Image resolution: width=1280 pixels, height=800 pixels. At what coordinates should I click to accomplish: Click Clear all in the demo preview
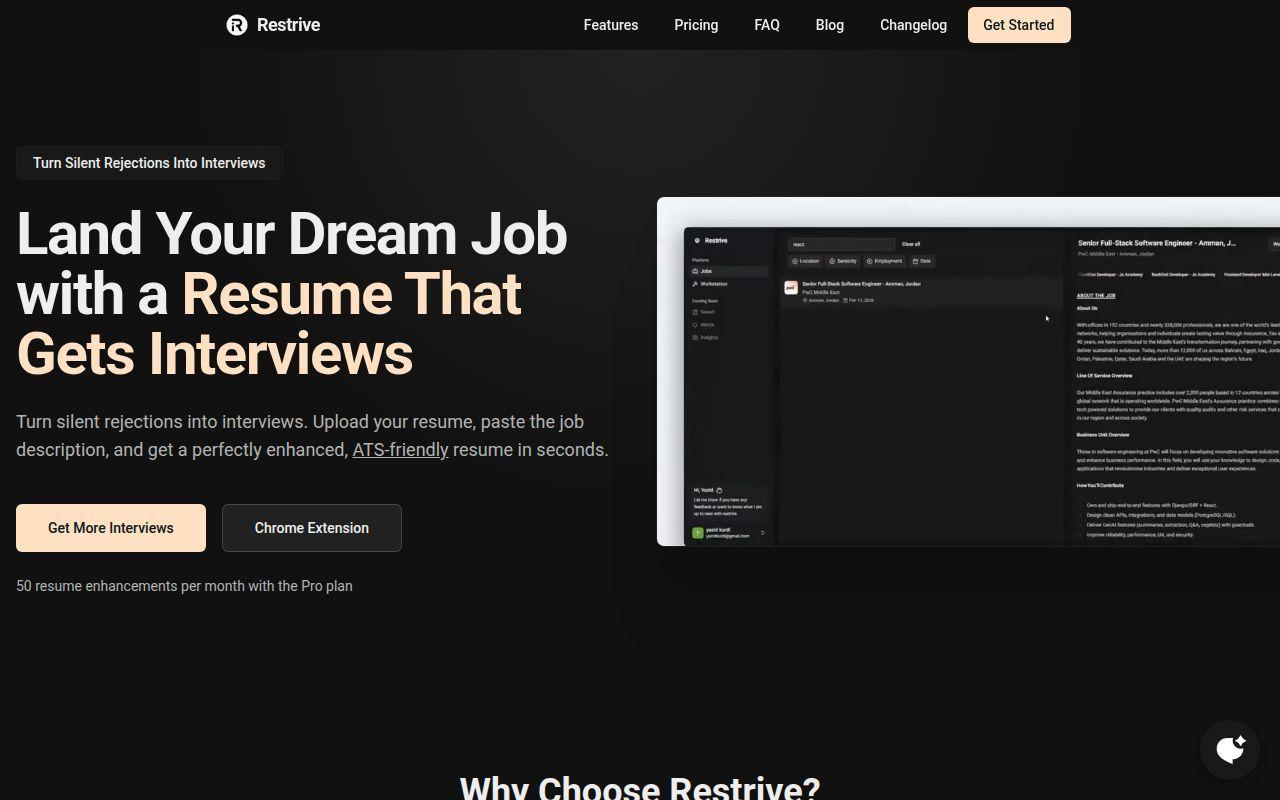(x=911, y=244)
